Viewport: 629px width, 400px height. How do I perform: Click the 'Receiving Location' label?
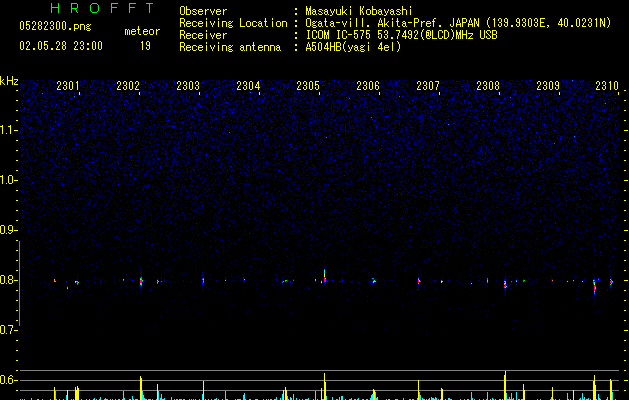tap(233, 23)
